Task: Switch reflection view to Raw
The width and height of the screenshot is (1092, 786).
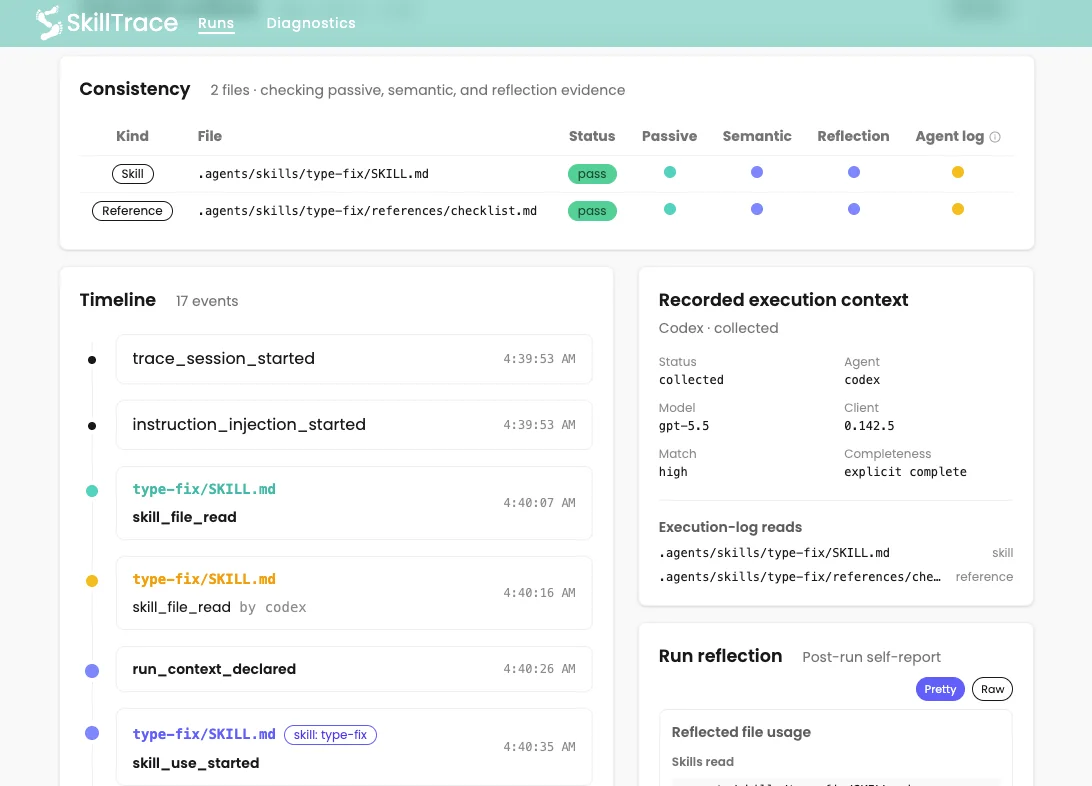Action: pos(992,689)
